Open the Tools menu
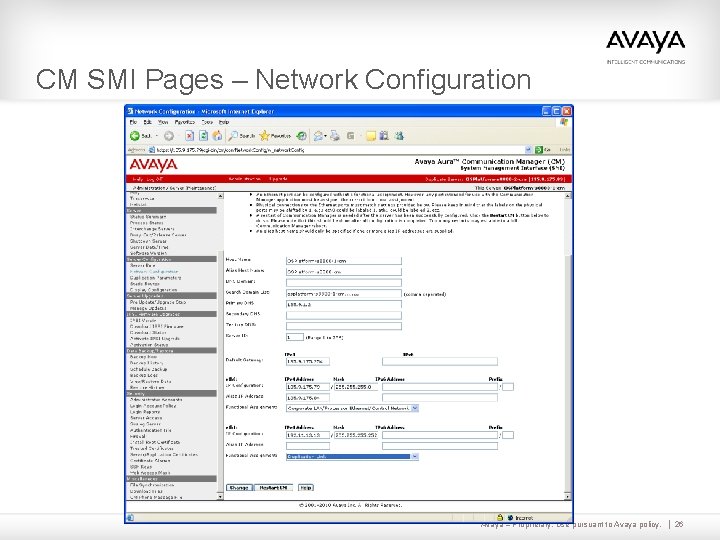The height and width of the screenshot is (540, 720). pyautogui.click(x=207, y=122)
